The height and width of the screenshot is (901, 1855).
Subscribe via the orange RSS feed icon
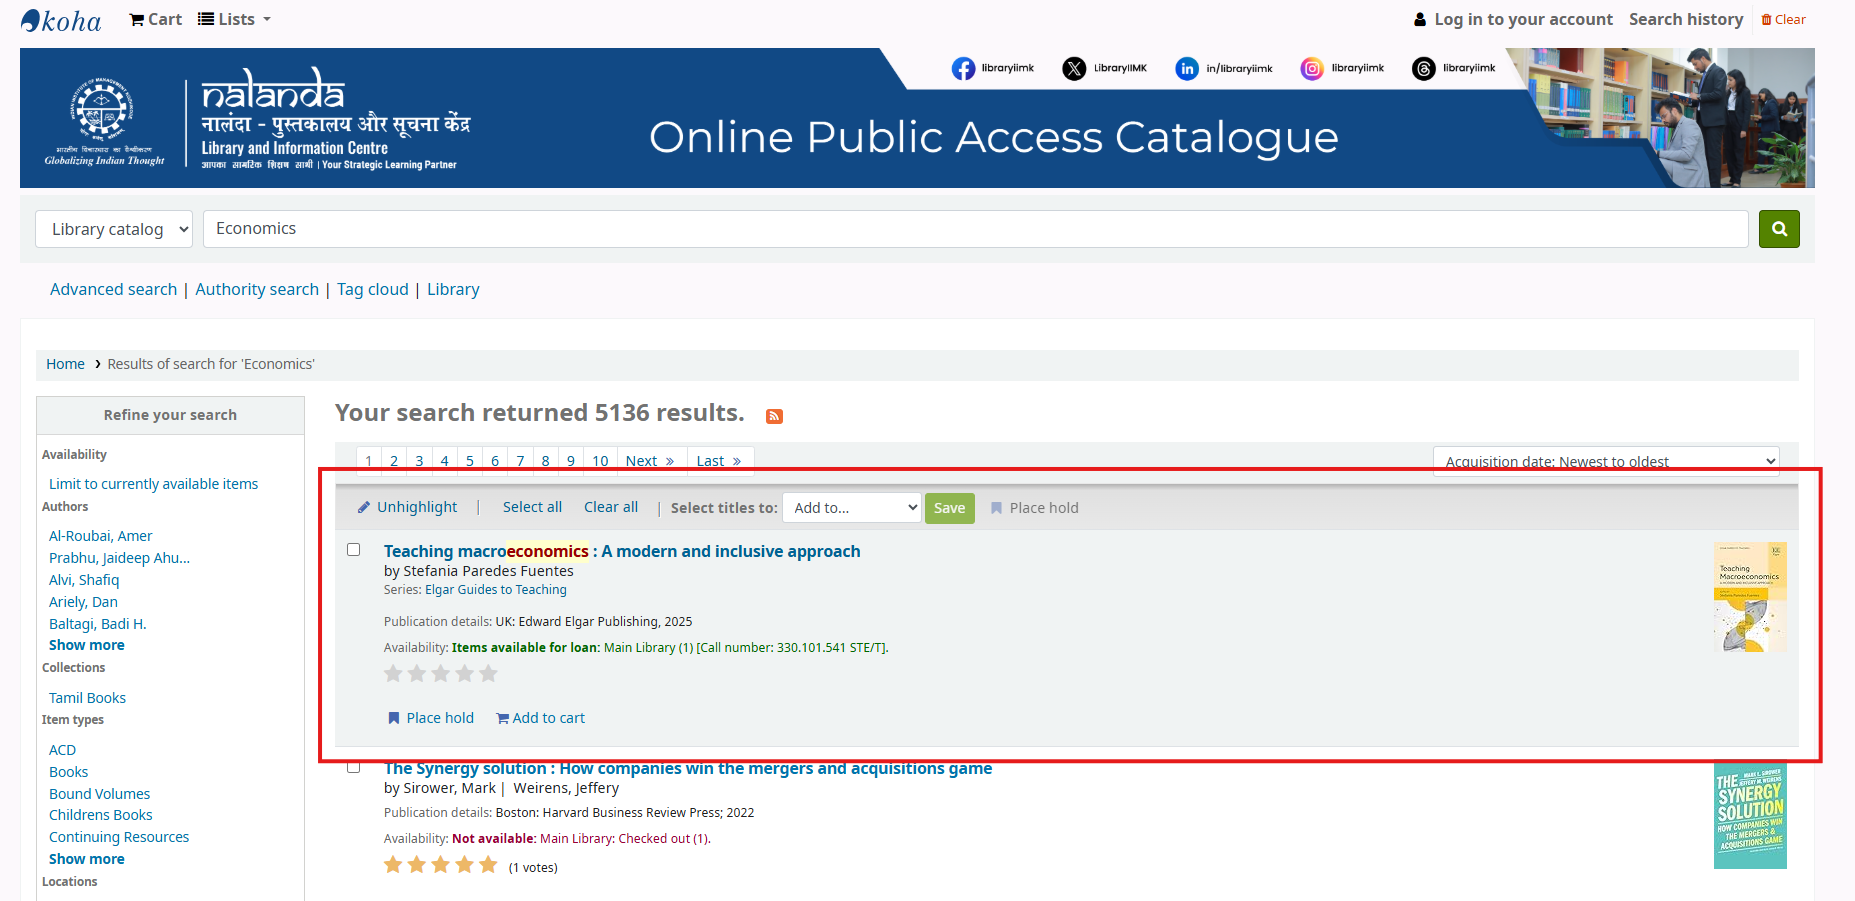(x=774, y=416)
